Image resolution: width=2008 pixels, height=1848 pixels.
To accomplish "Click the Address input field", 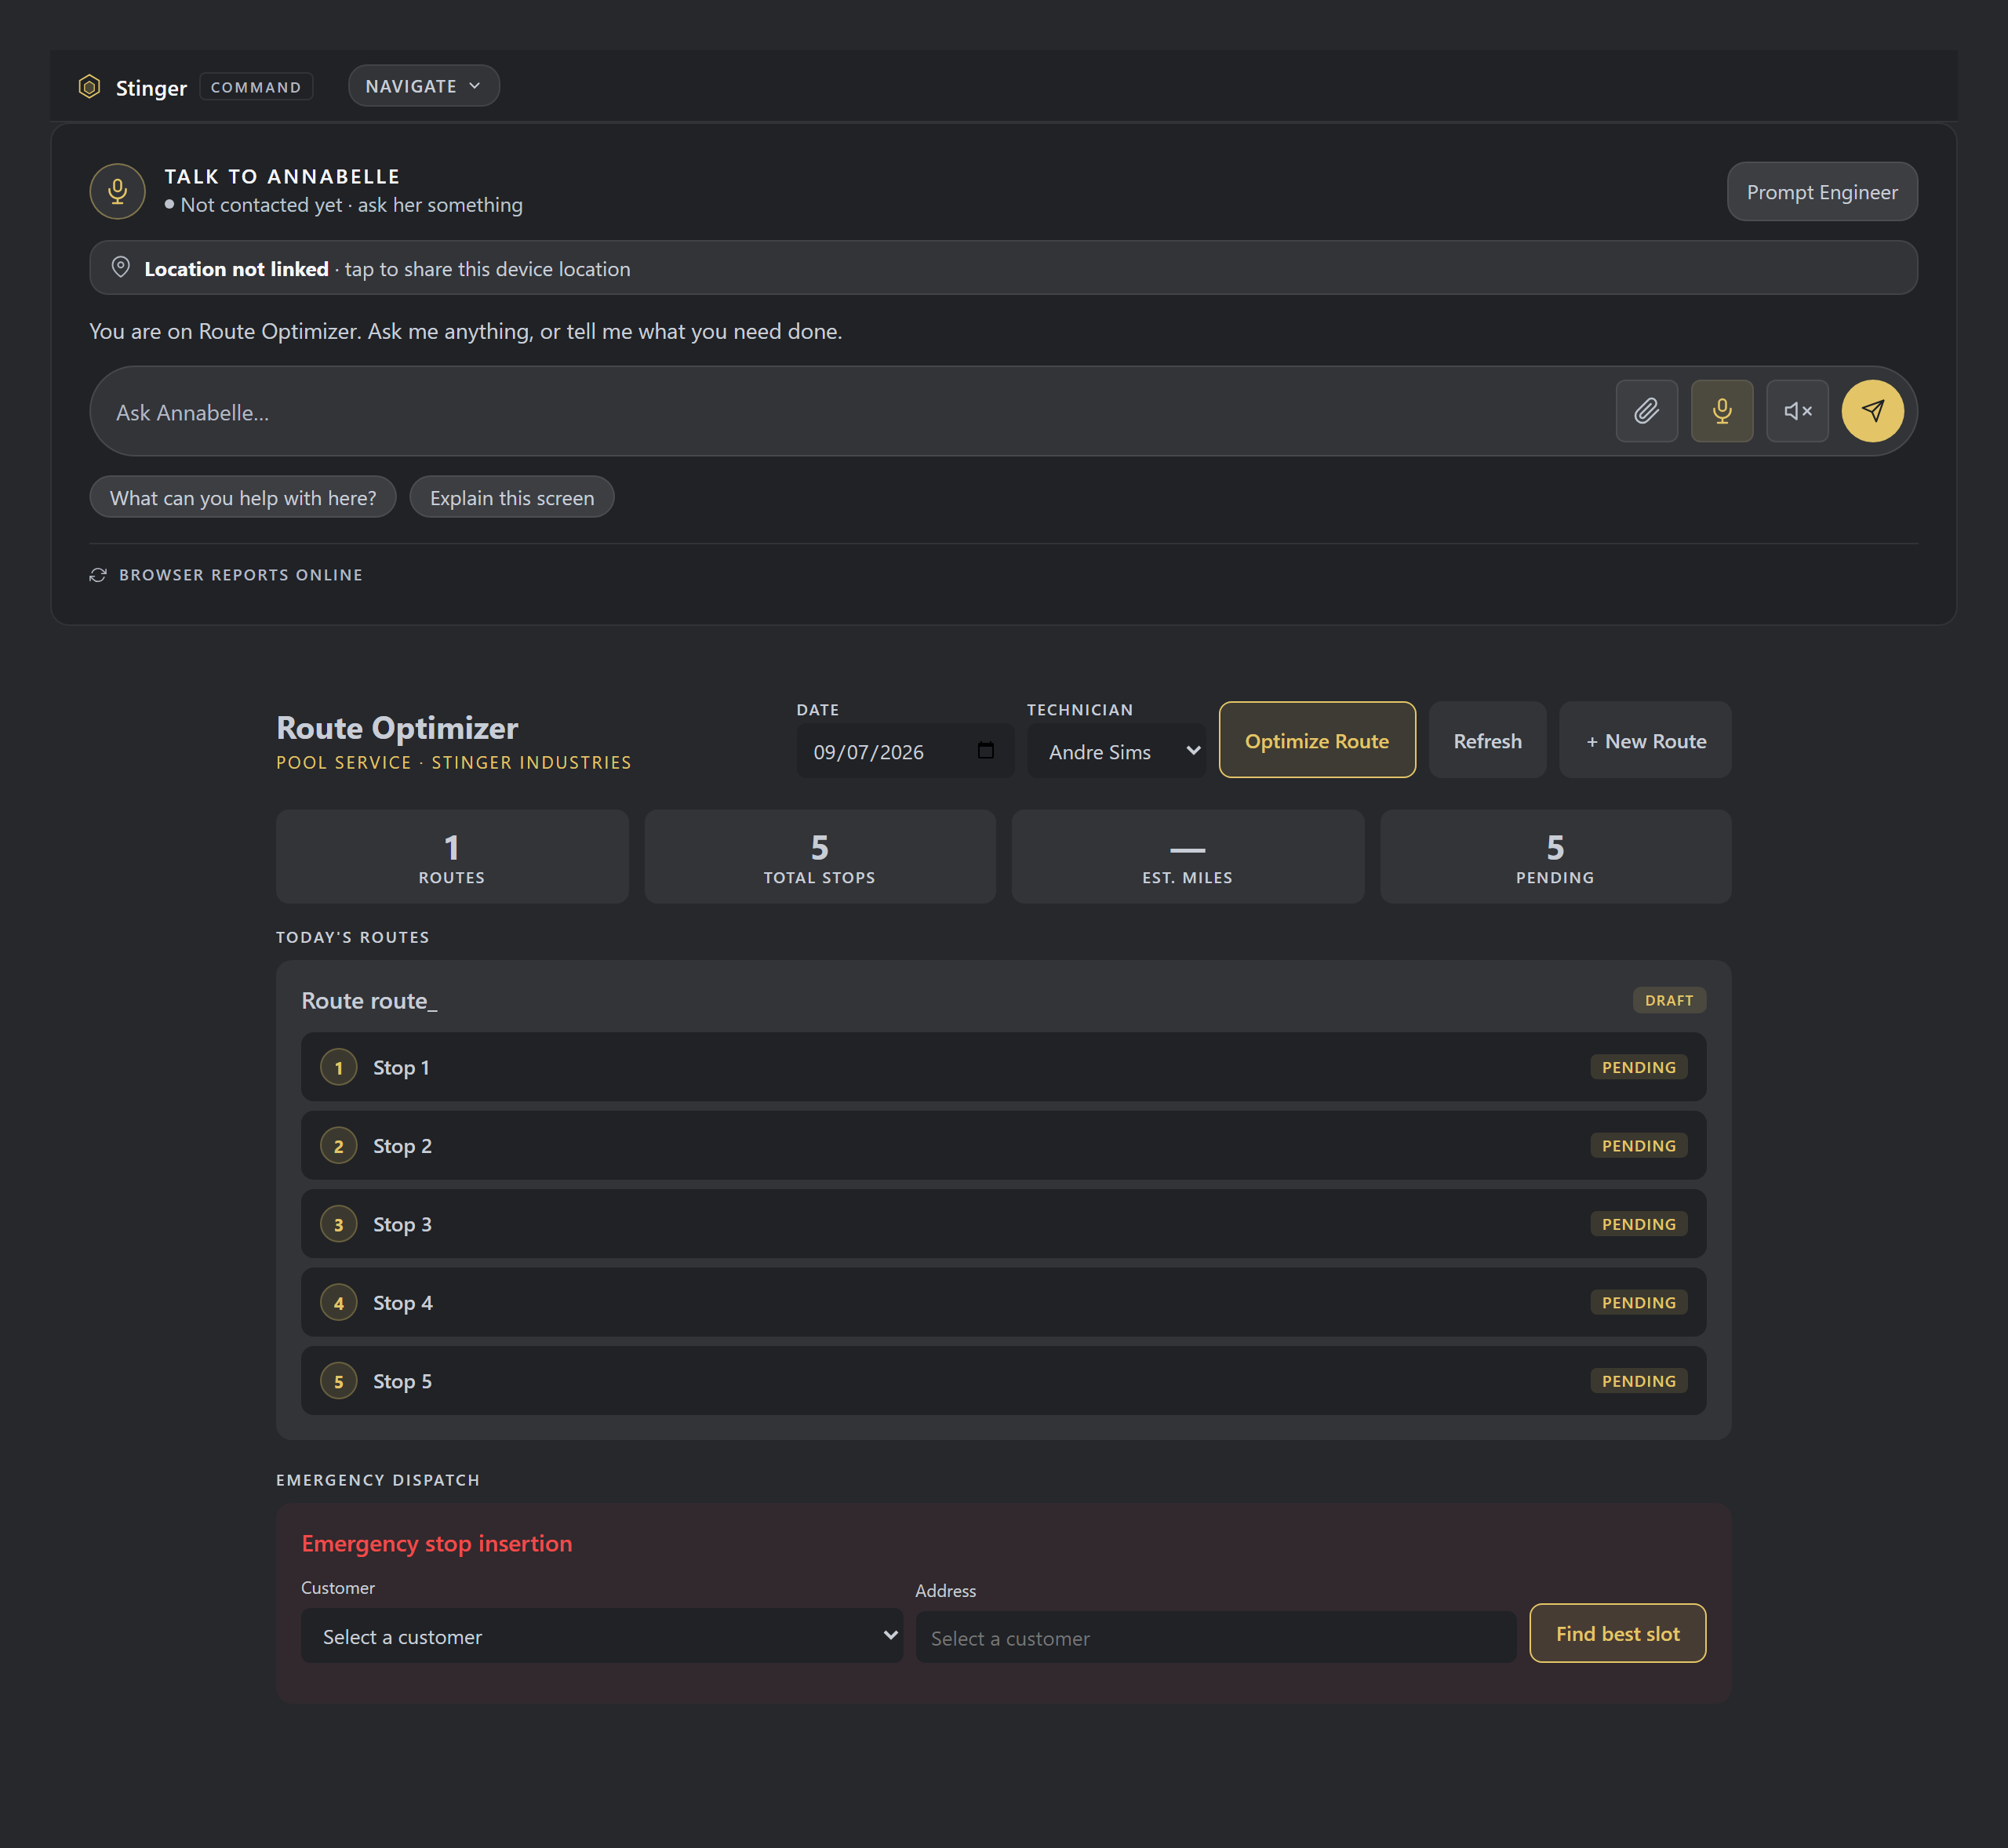I will pos(1216,1637).
